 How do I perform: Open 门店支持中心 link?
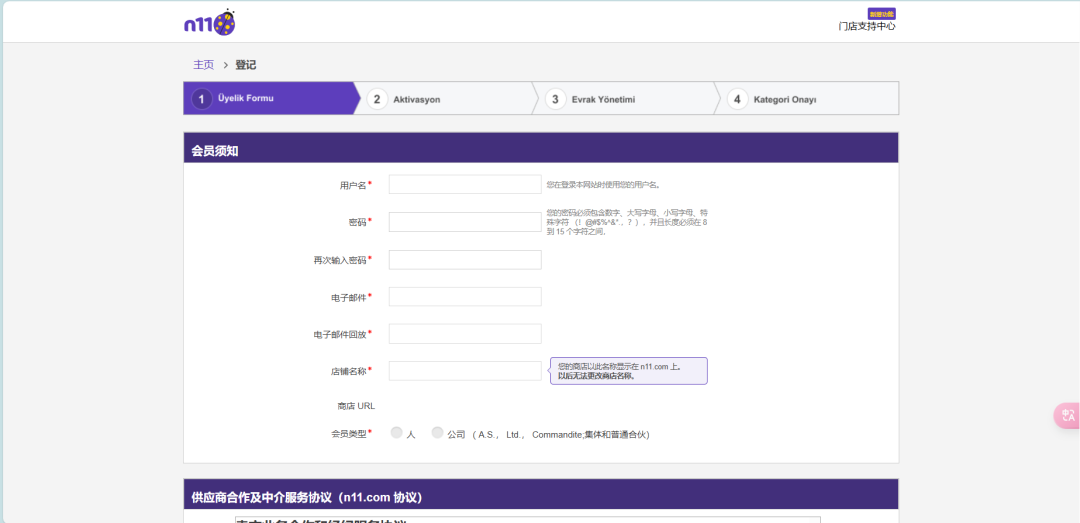click(866, 26)
